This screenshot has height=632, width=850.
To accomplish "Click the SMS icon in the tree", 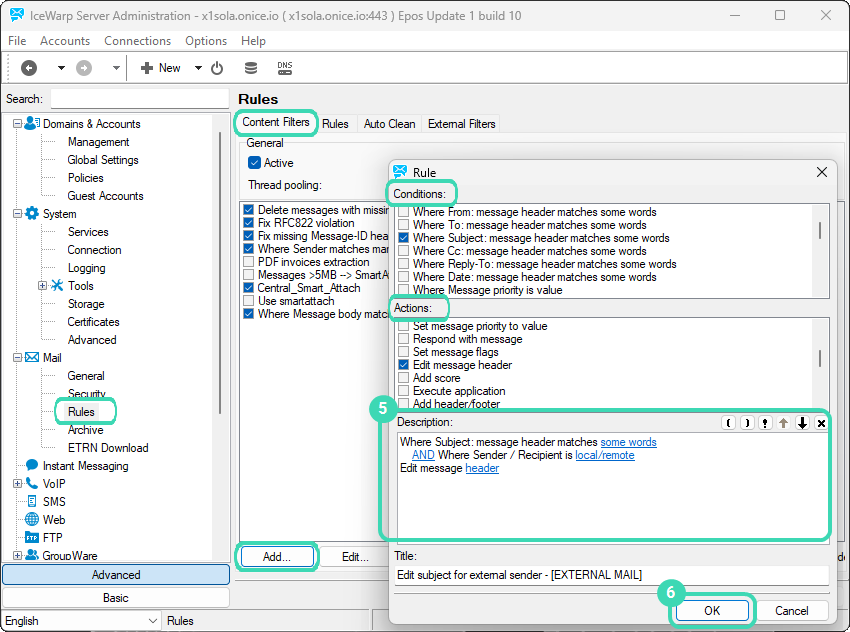I will tap(32, 501).
